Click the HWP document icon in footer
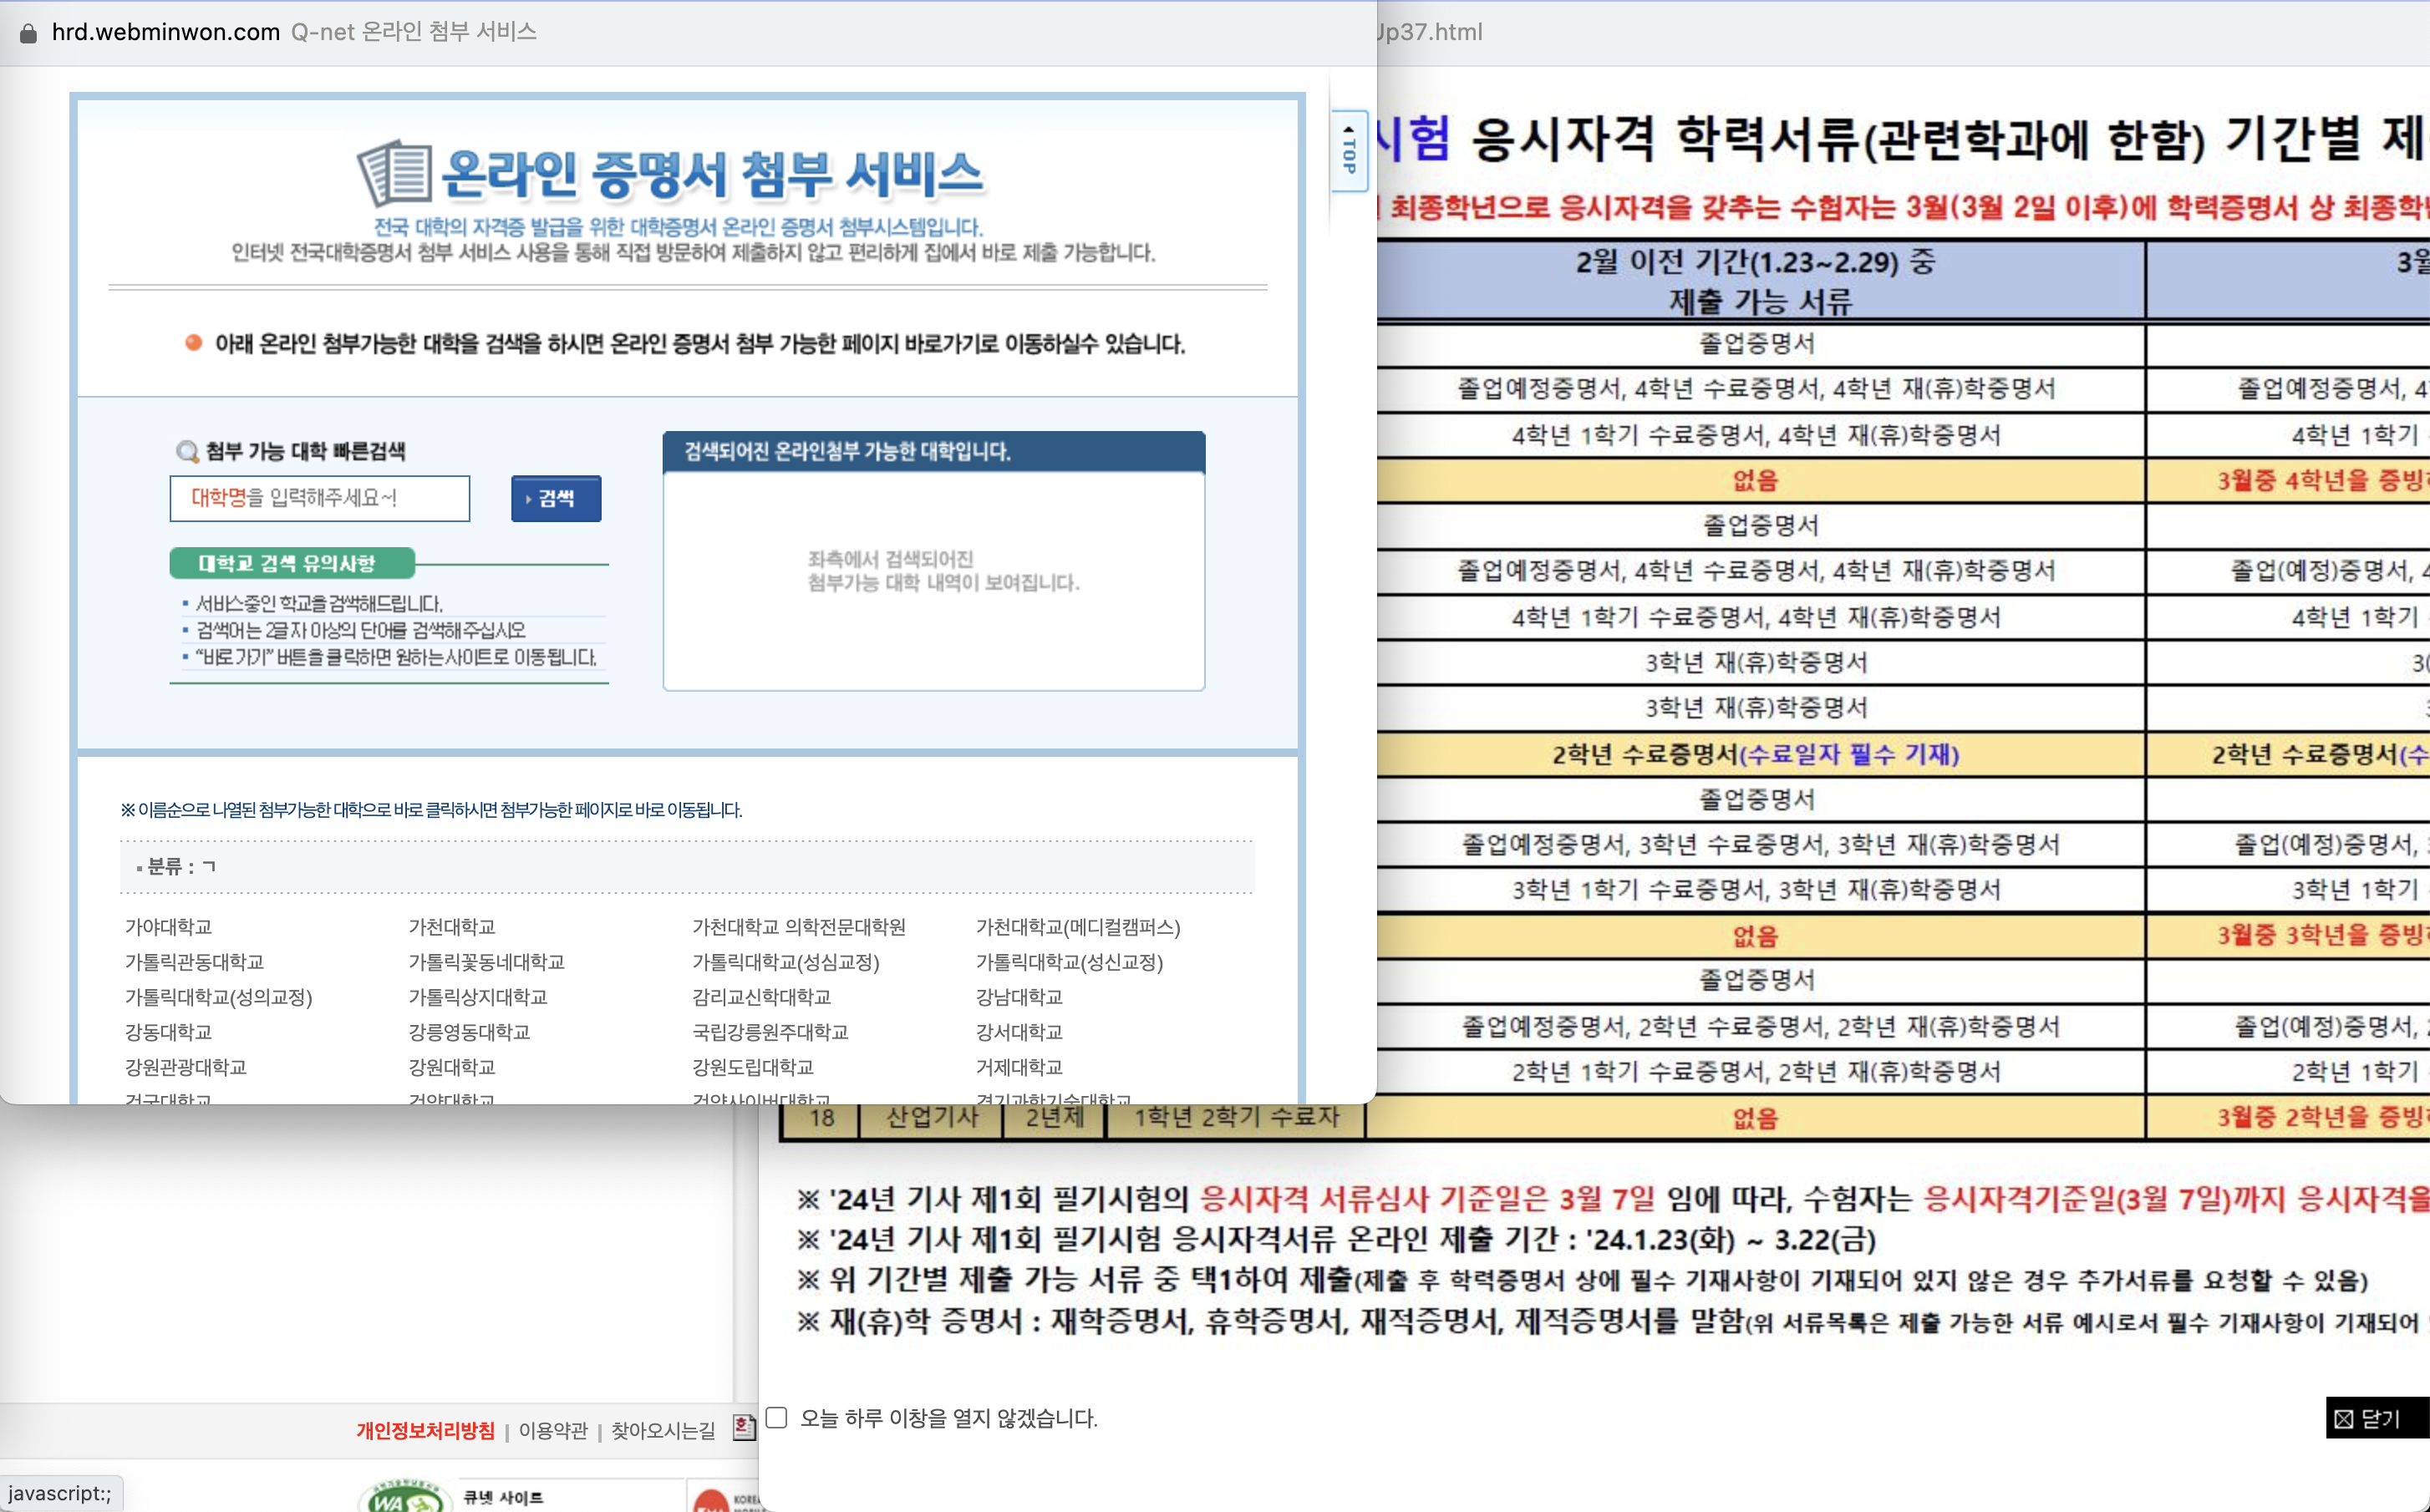 (x=743, y=1427)
